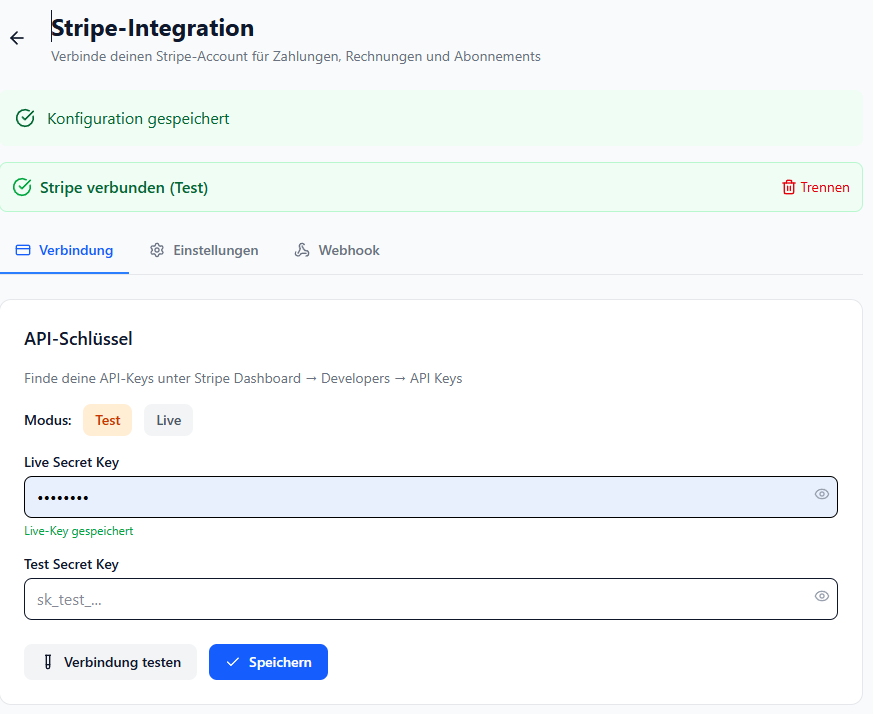873x714 pixels.
Task: Click the Modus label
Action: click(48, 420)
